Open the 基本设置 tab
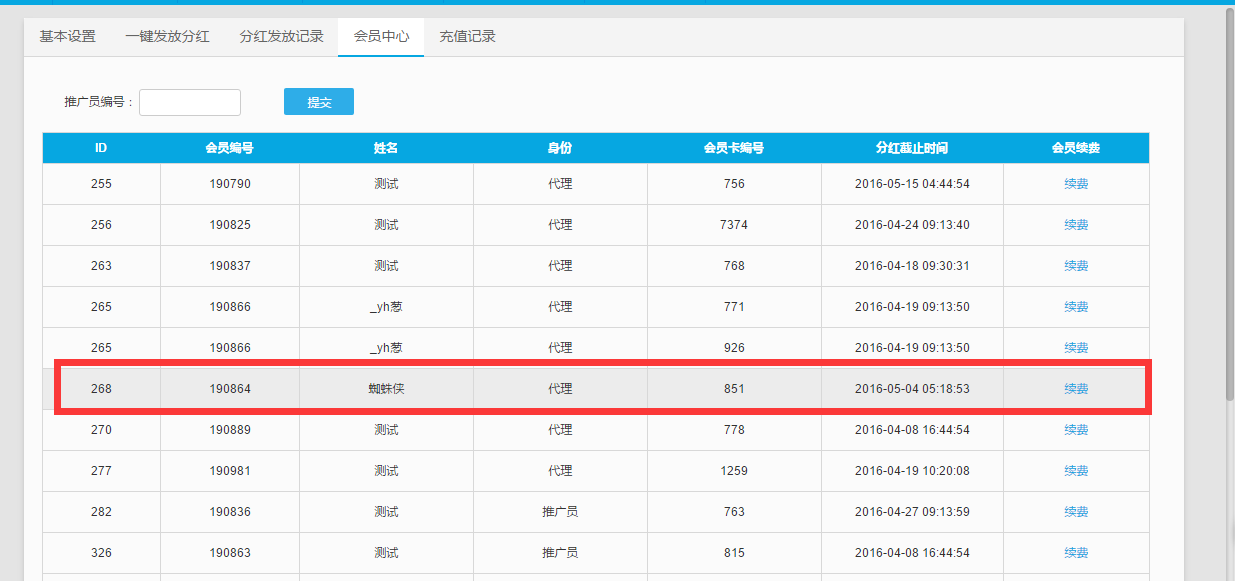1235x581 pixels. pyautogui.click(x=67, y=37)
